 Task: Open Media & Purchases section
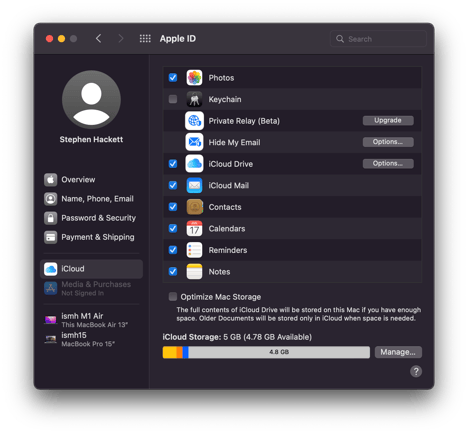click(91, 288)
